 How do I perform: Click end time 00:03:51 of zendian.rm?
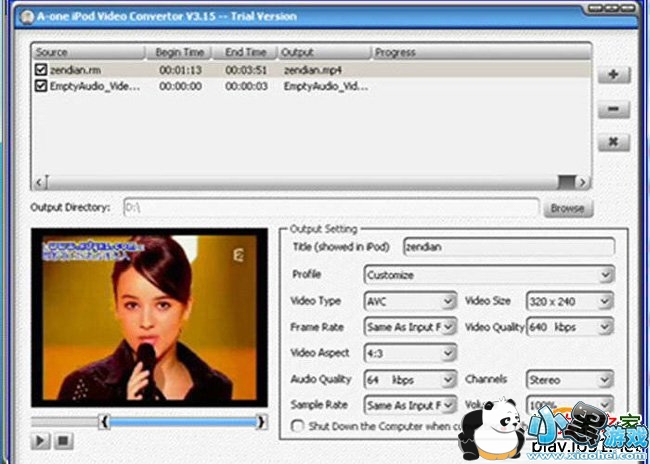(246, 70)
